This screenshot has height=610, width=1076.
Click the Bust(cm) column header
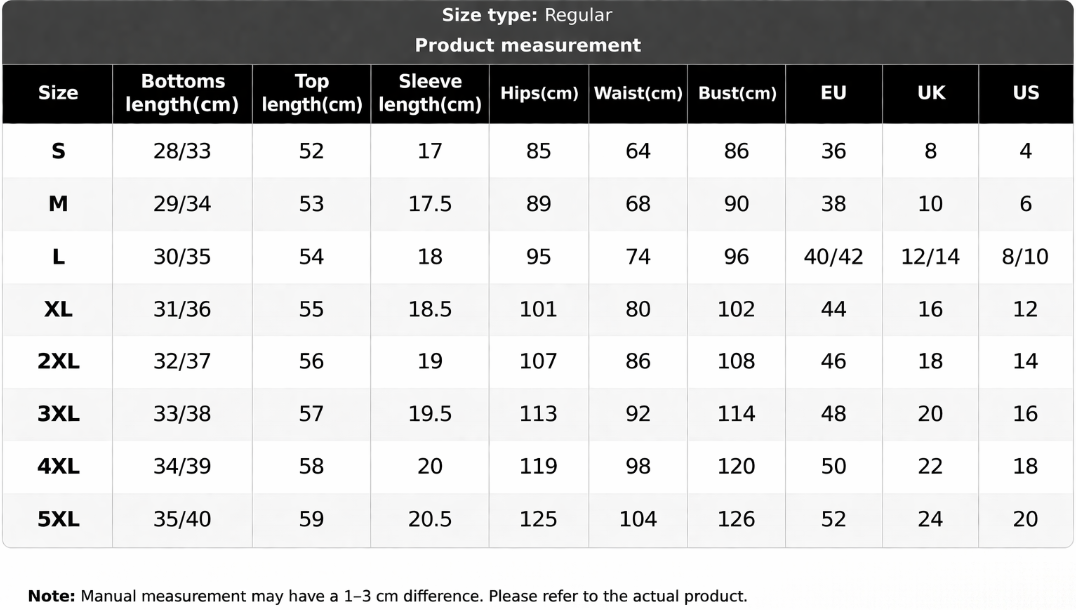click(x=737, y=93)
